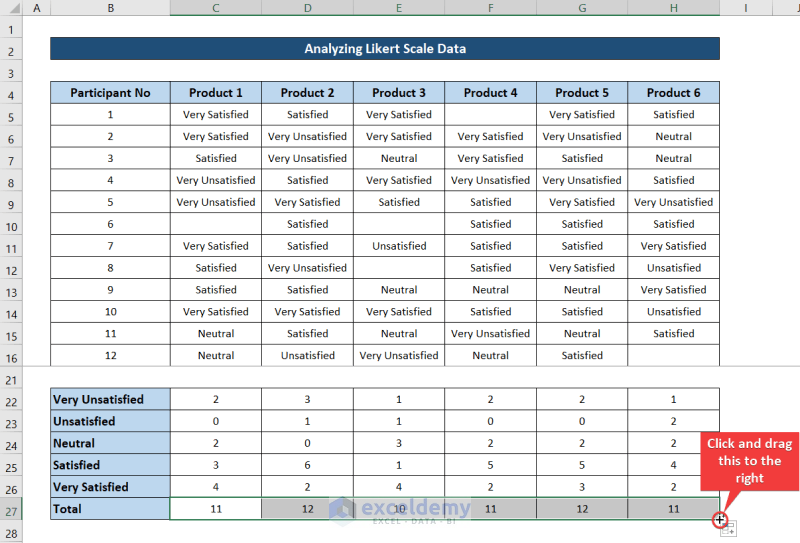Viewport: 800px width, 543px height.
Task: Select Product 5 total cell showing 12
Action: tap(582, 509)
